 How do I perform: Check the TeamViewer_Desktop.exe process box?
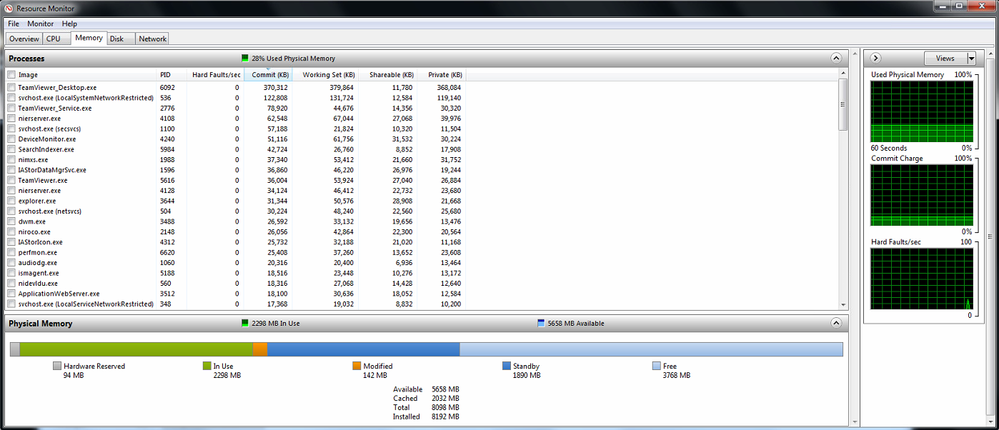(11, 87)
